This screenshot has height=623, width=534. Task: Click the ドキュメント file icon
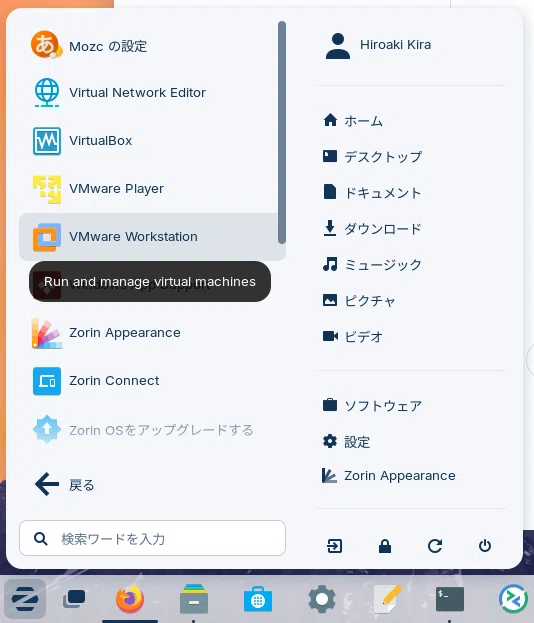point(330,192)
